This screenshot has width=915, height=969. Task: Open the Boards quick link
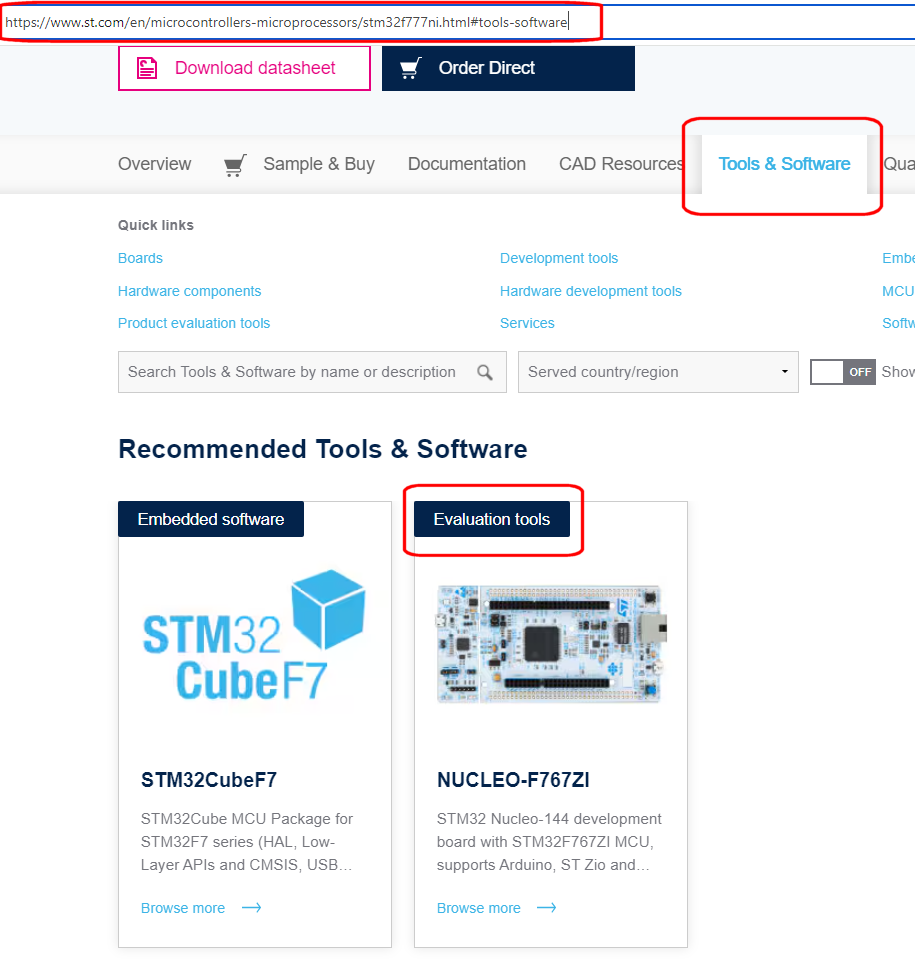tap(140, 258)
